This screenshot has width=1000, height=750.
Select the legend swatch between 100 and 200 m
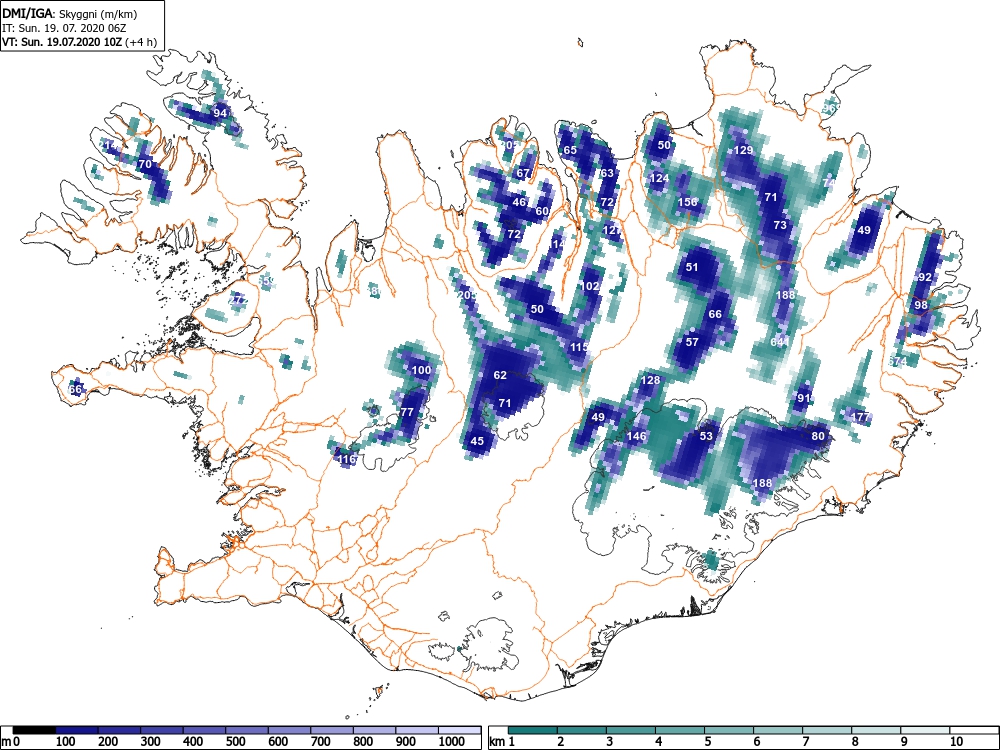pos(77,730)
